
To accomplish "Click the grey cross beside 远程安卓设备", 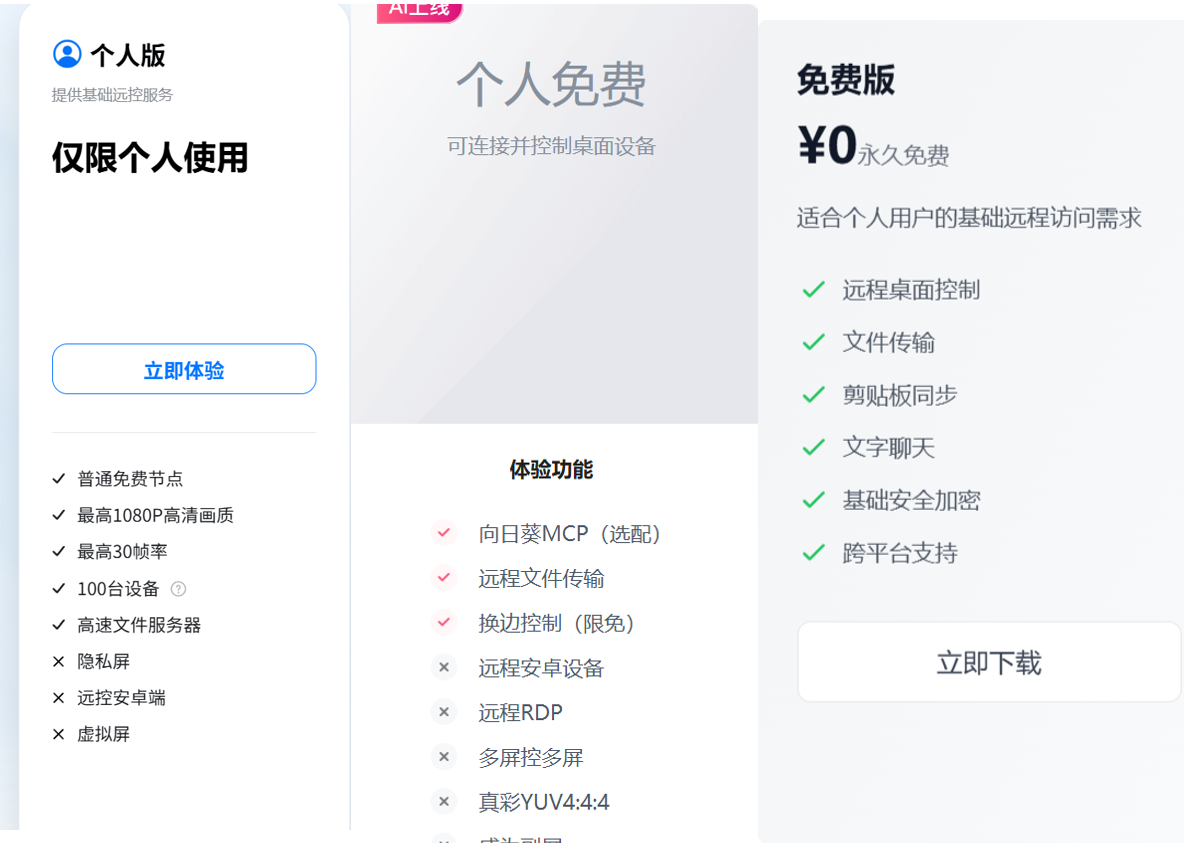I will click(x=444, y=667).
